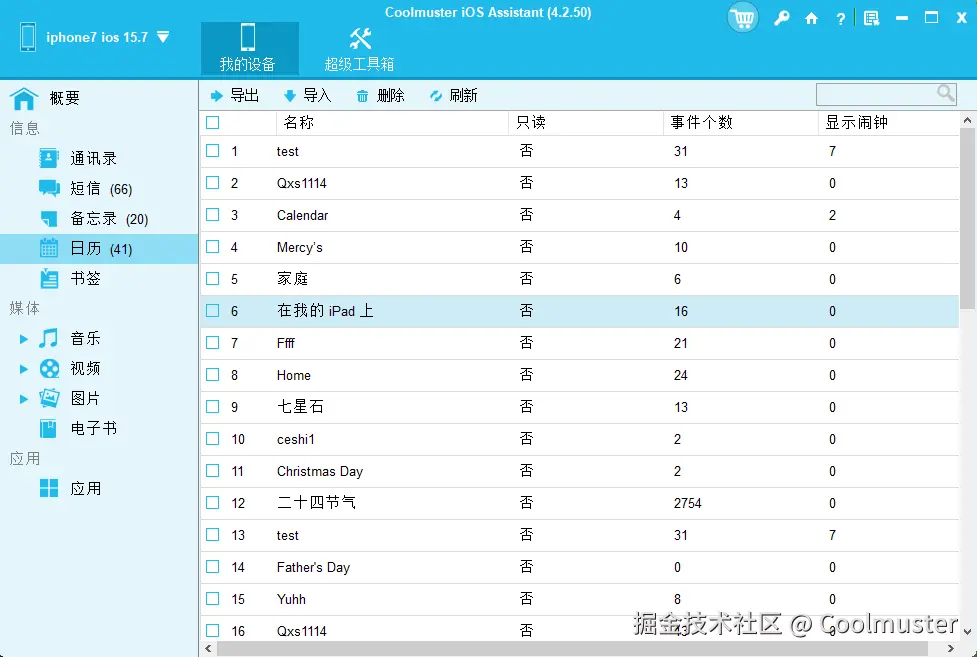Expand the 音乐 tree arrow
The height and width of the screenshot is (657, 977).
(24, 339)
